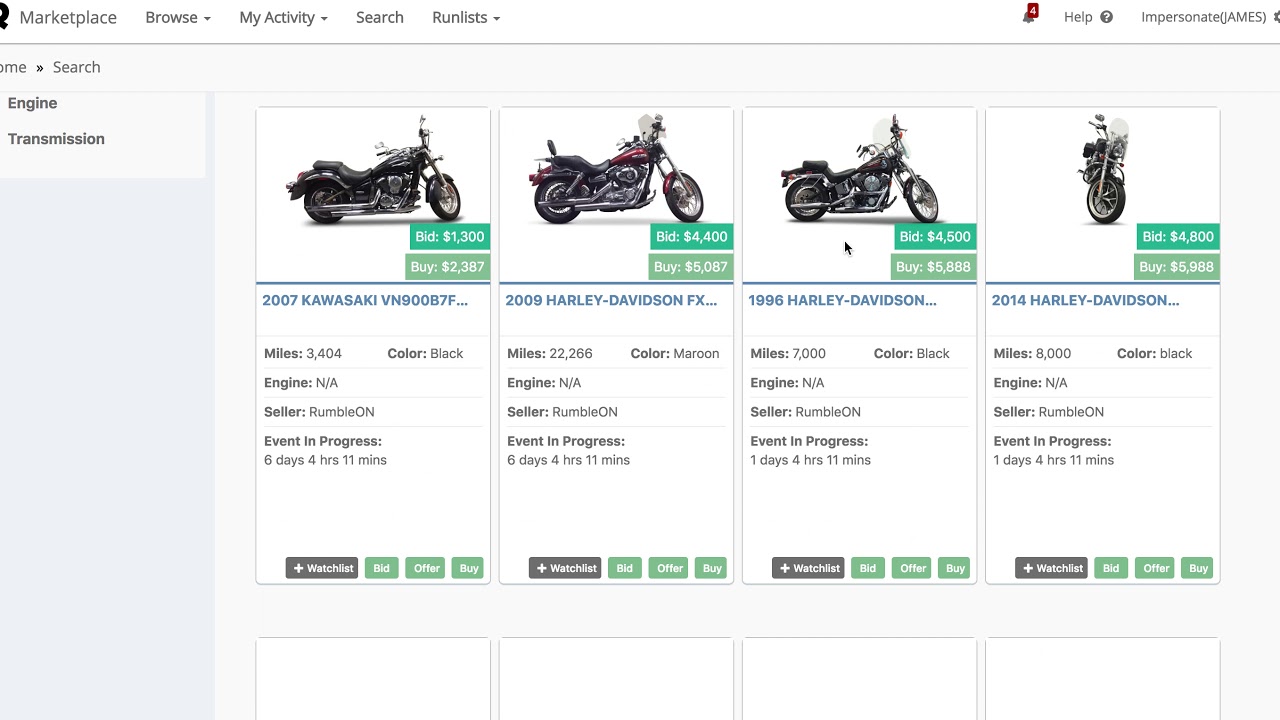Image resolution: width=1280 pixels, height=720 pixels.
Task: Expand the Transmission filter section
Action: click(56, 139)
